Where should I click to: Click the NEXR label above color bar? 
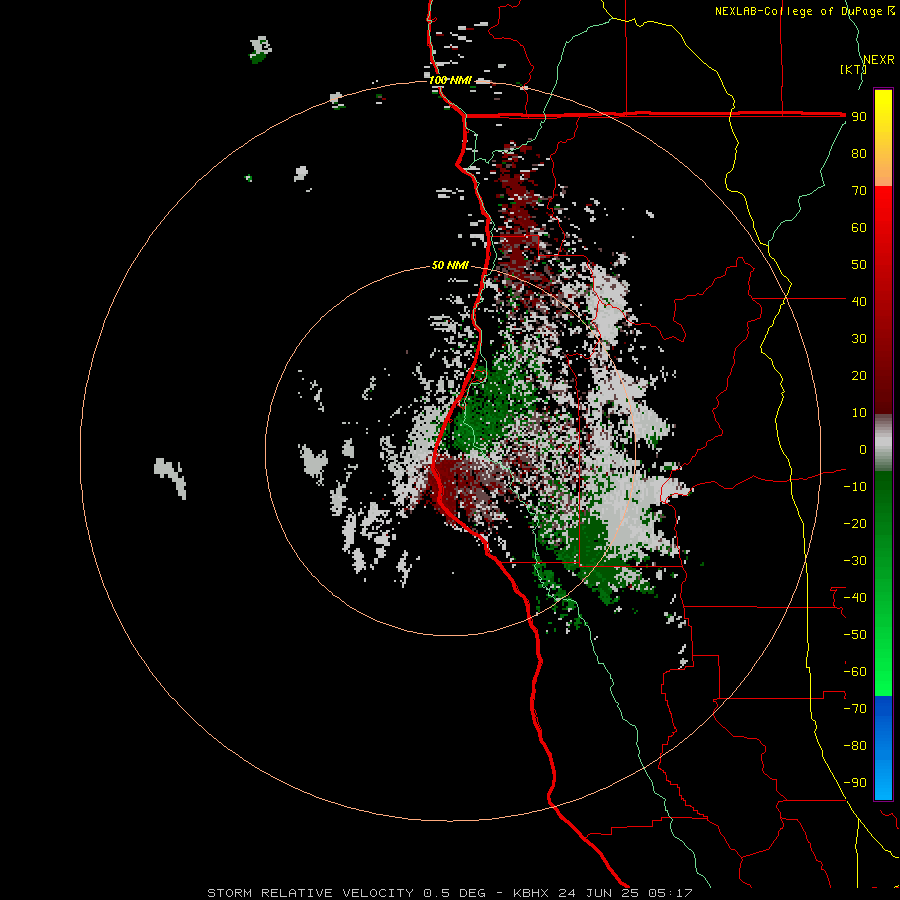tap(879, 60)
